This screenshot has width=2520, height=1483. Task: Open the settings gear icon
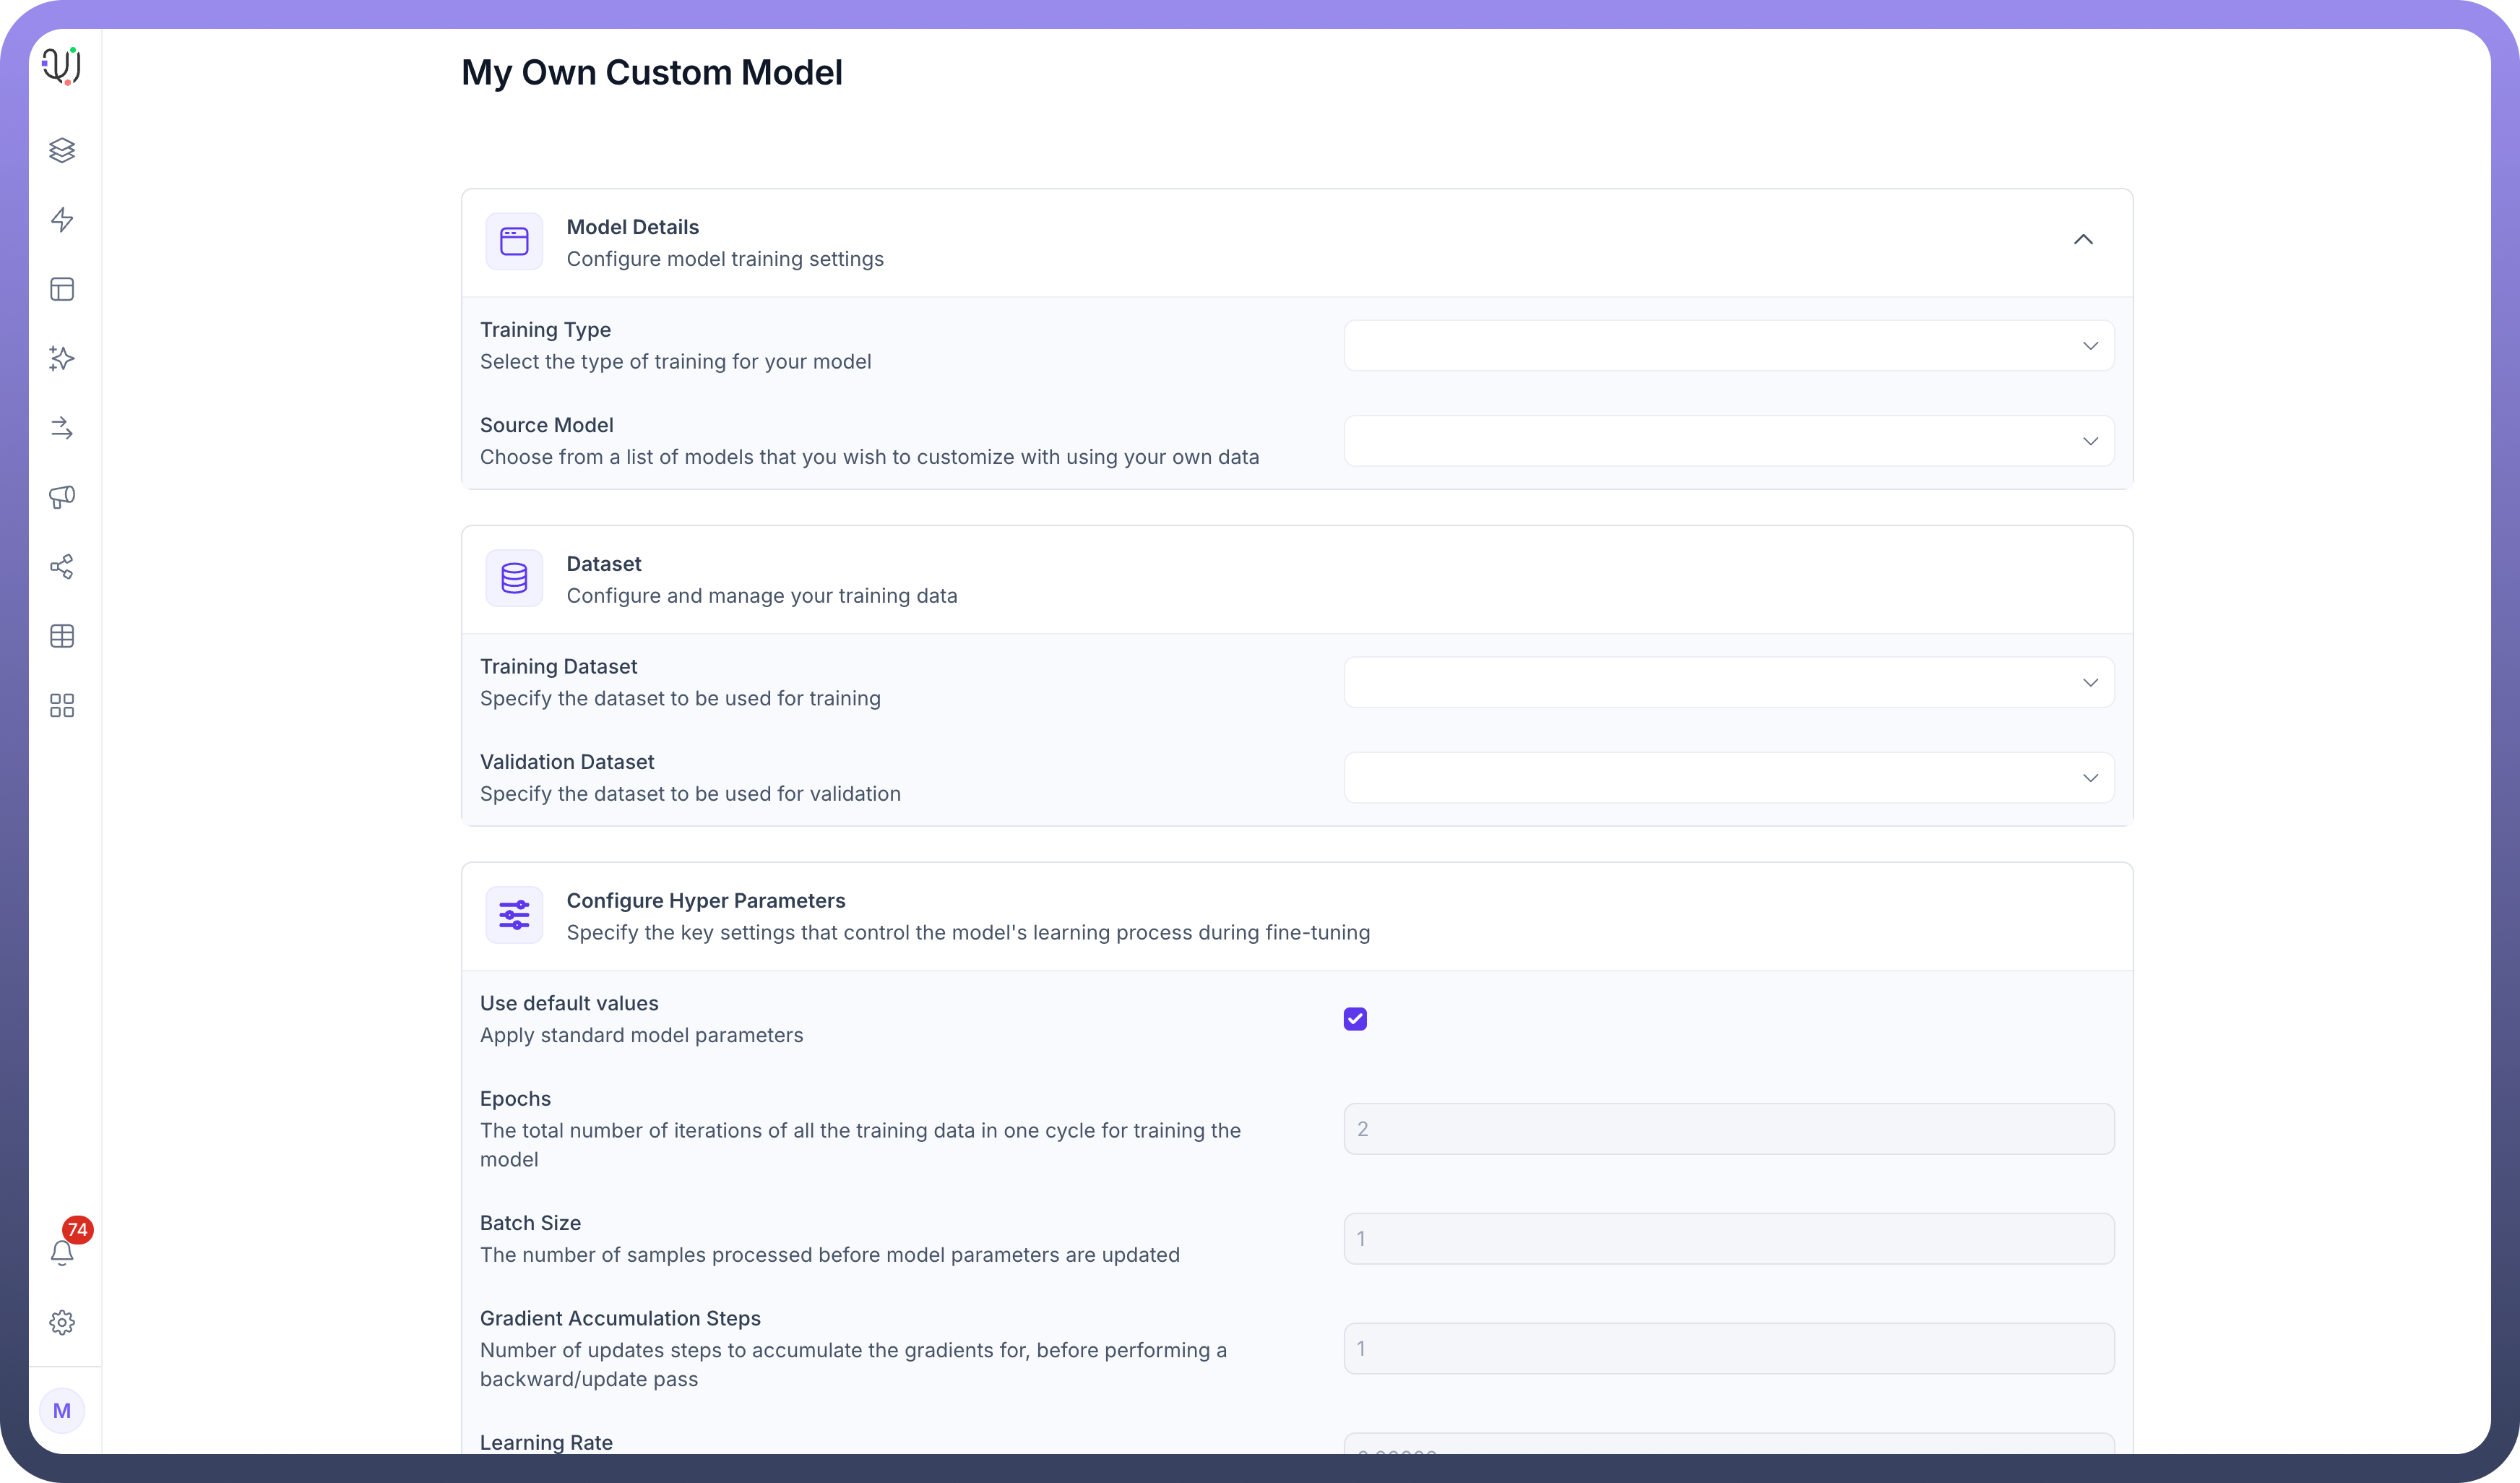click(62, 1322)
